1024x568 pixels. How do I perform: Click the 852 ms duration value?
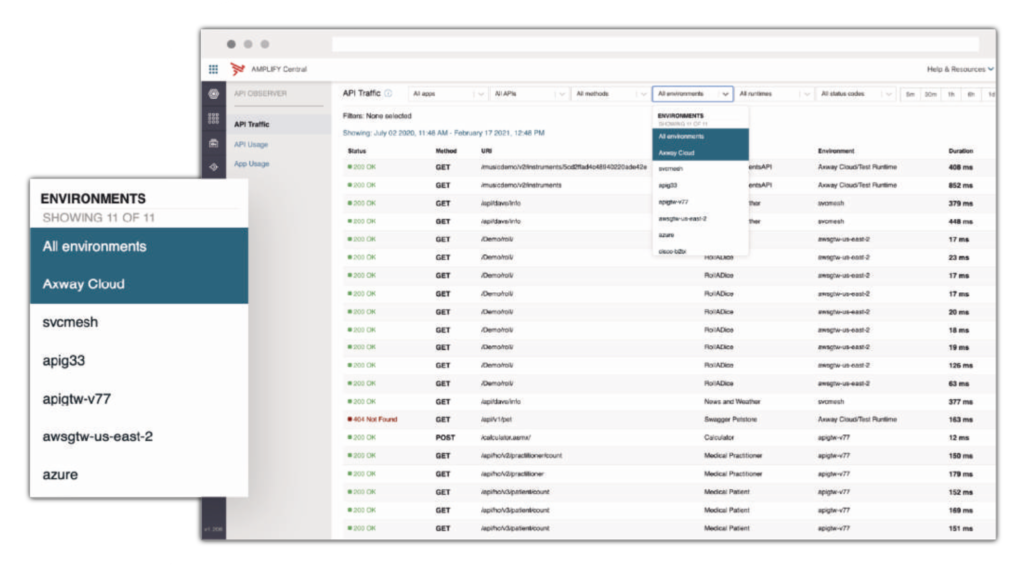tap(961, 185)
